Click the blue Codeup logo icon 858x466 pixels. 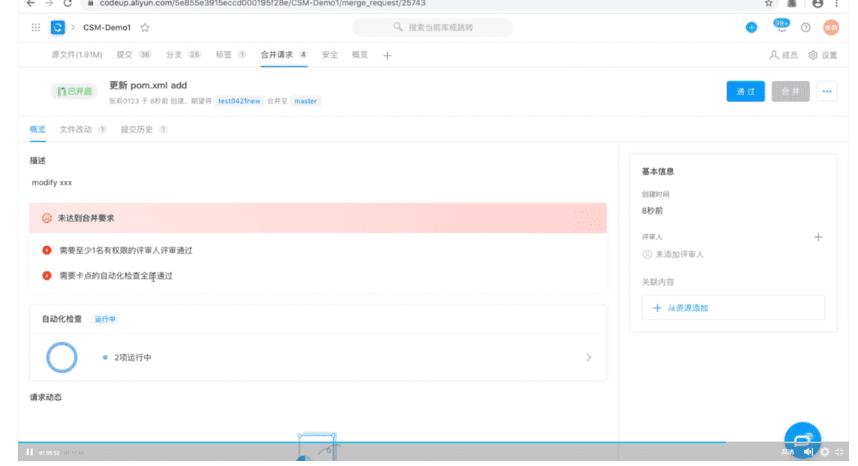[x=57, y=27]
